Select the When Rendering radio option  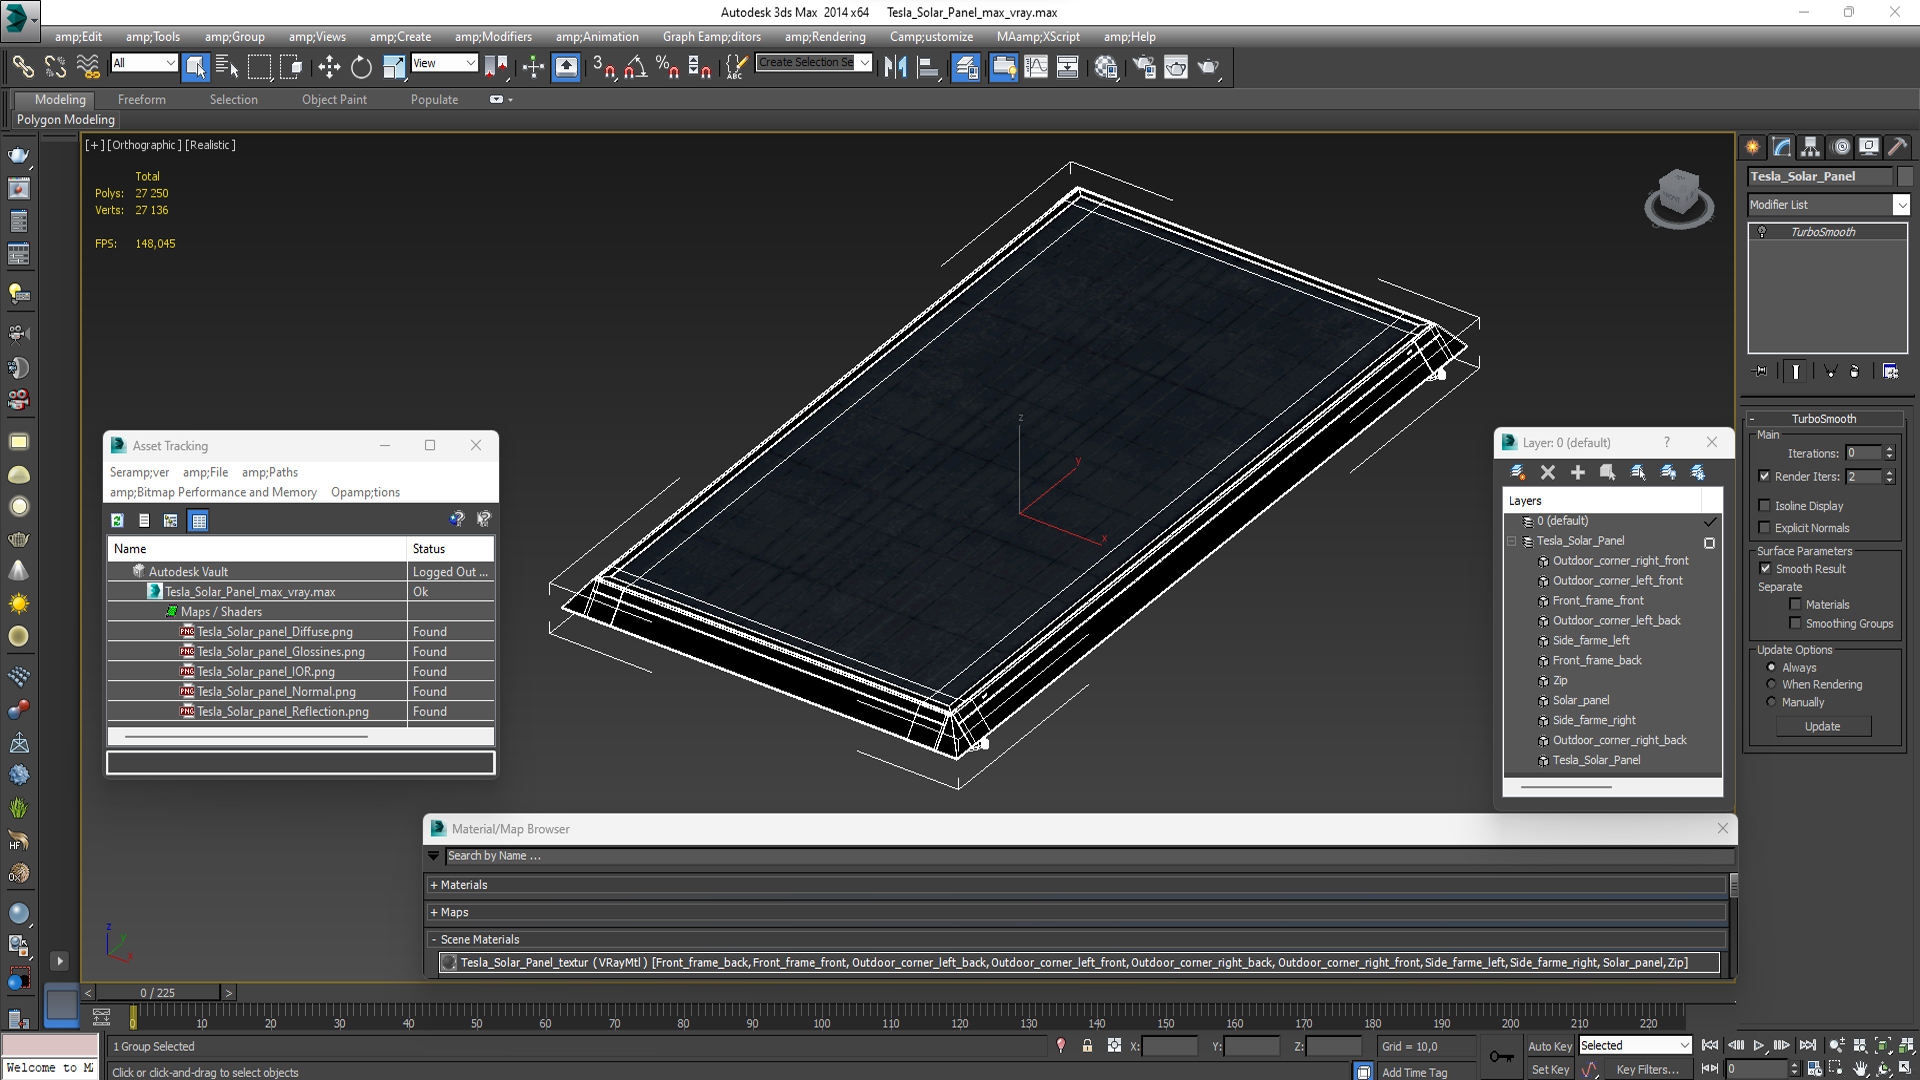tap(1771, 685)
